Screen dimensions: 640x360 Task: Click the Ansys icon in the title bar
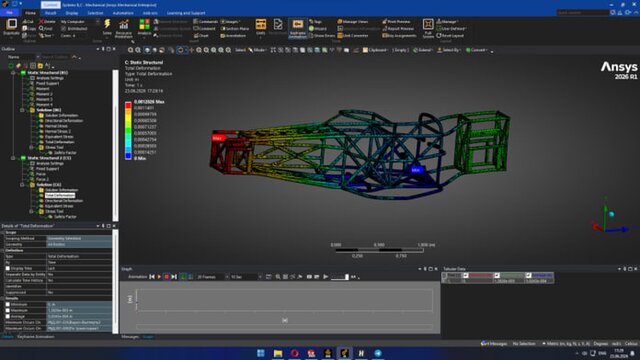[x=5, y=4]
